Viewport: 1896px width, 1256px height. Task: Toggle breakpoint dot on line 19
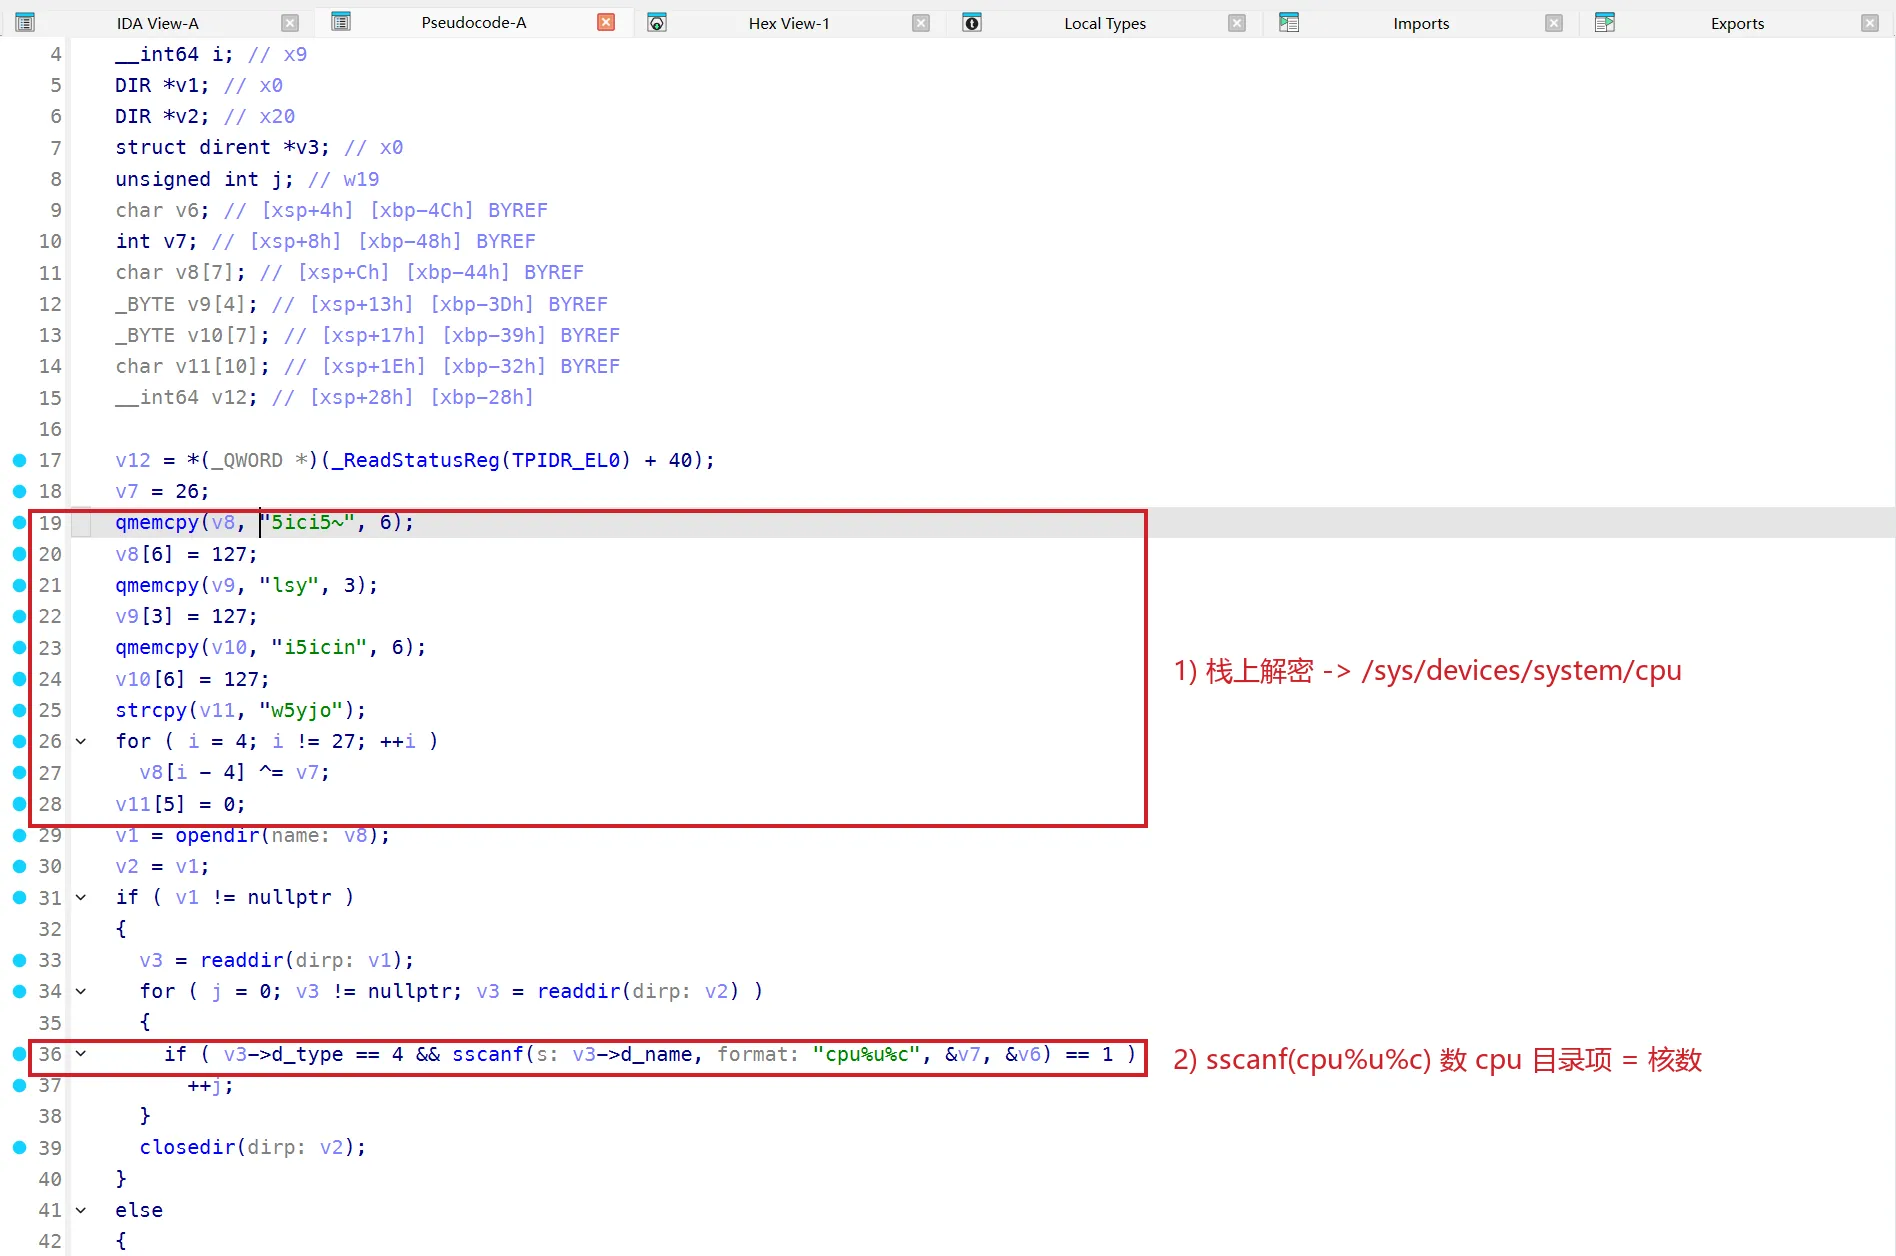click(19, 522)
